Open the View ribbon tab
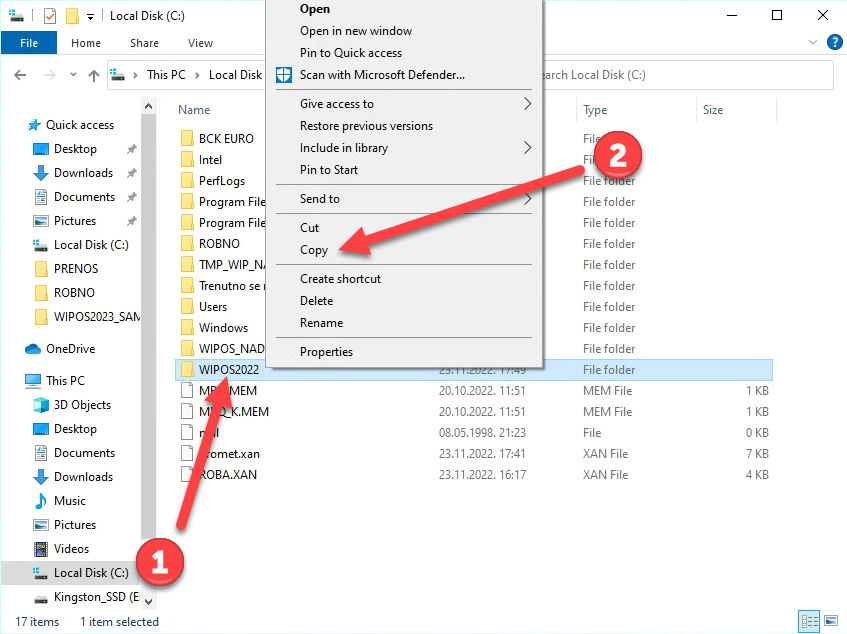The width and height of the screenshot is (847, 634). pos(200,43)
